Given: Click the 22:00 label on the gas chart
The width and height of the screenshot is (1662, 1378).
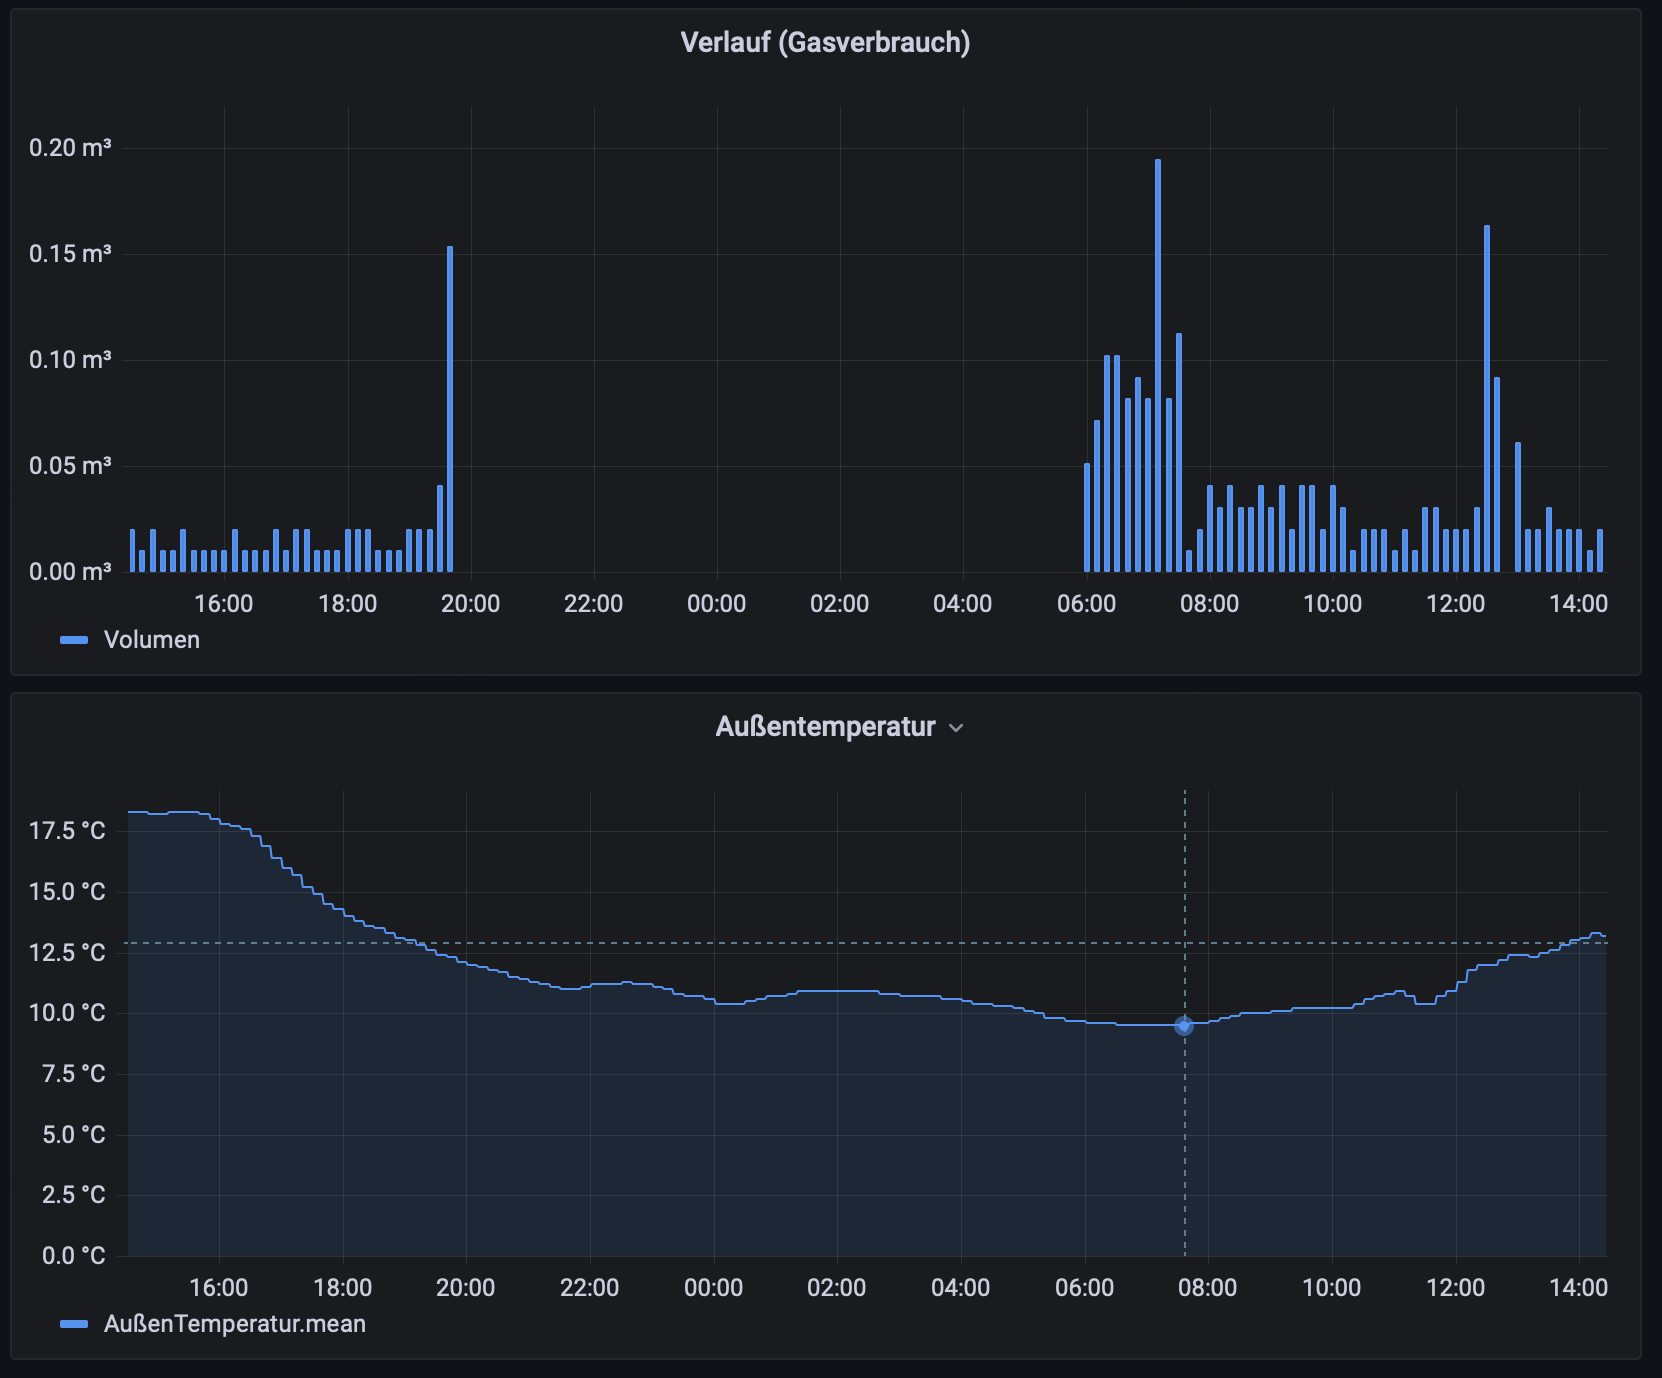Looking at the screenshot, I should pos(594,604).
